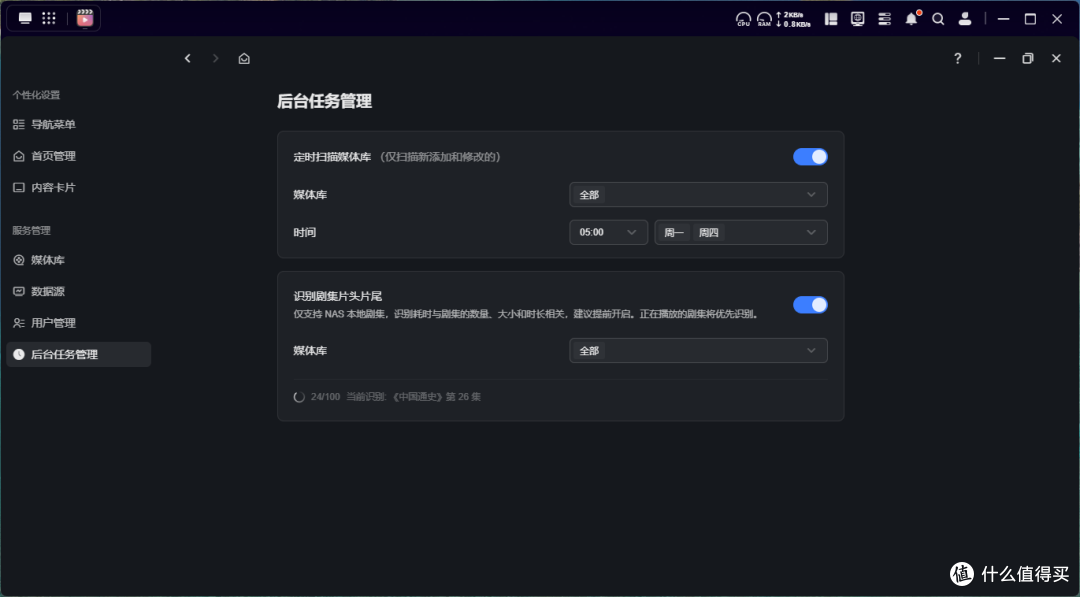The image size is (1080, 597).
Task: Click the search magnifier icon
Action: pos(938,19)
